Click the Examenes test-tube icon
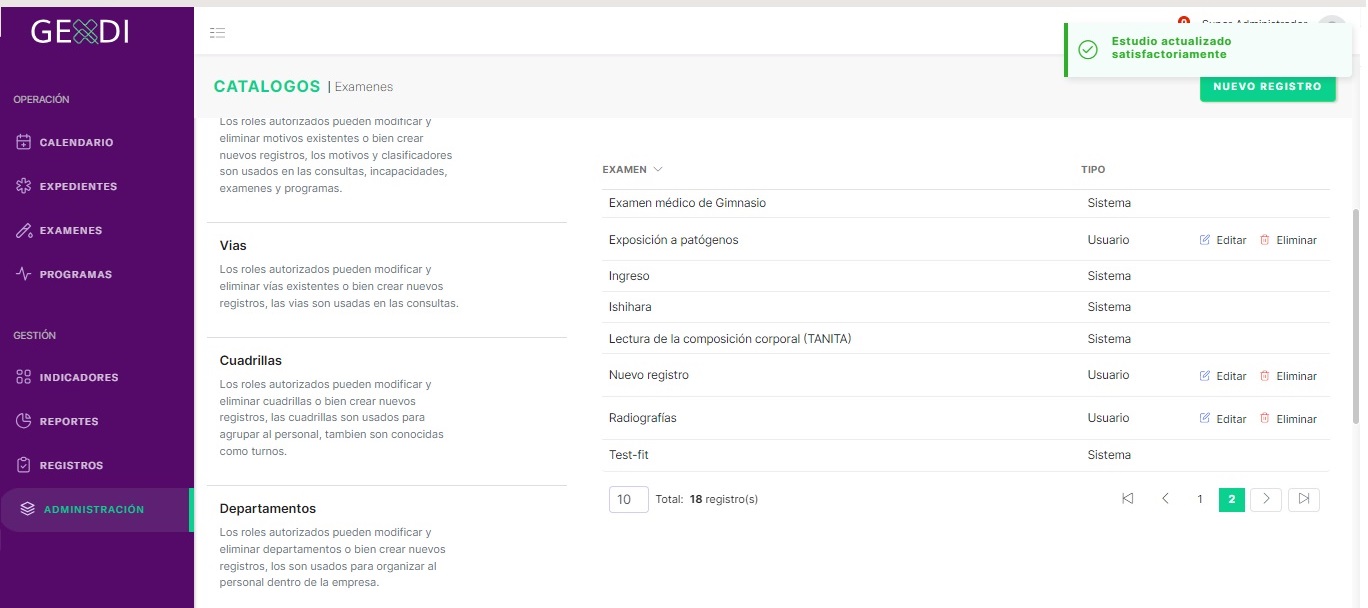Viewport: 1368px width, 608px height. [25, 230]
